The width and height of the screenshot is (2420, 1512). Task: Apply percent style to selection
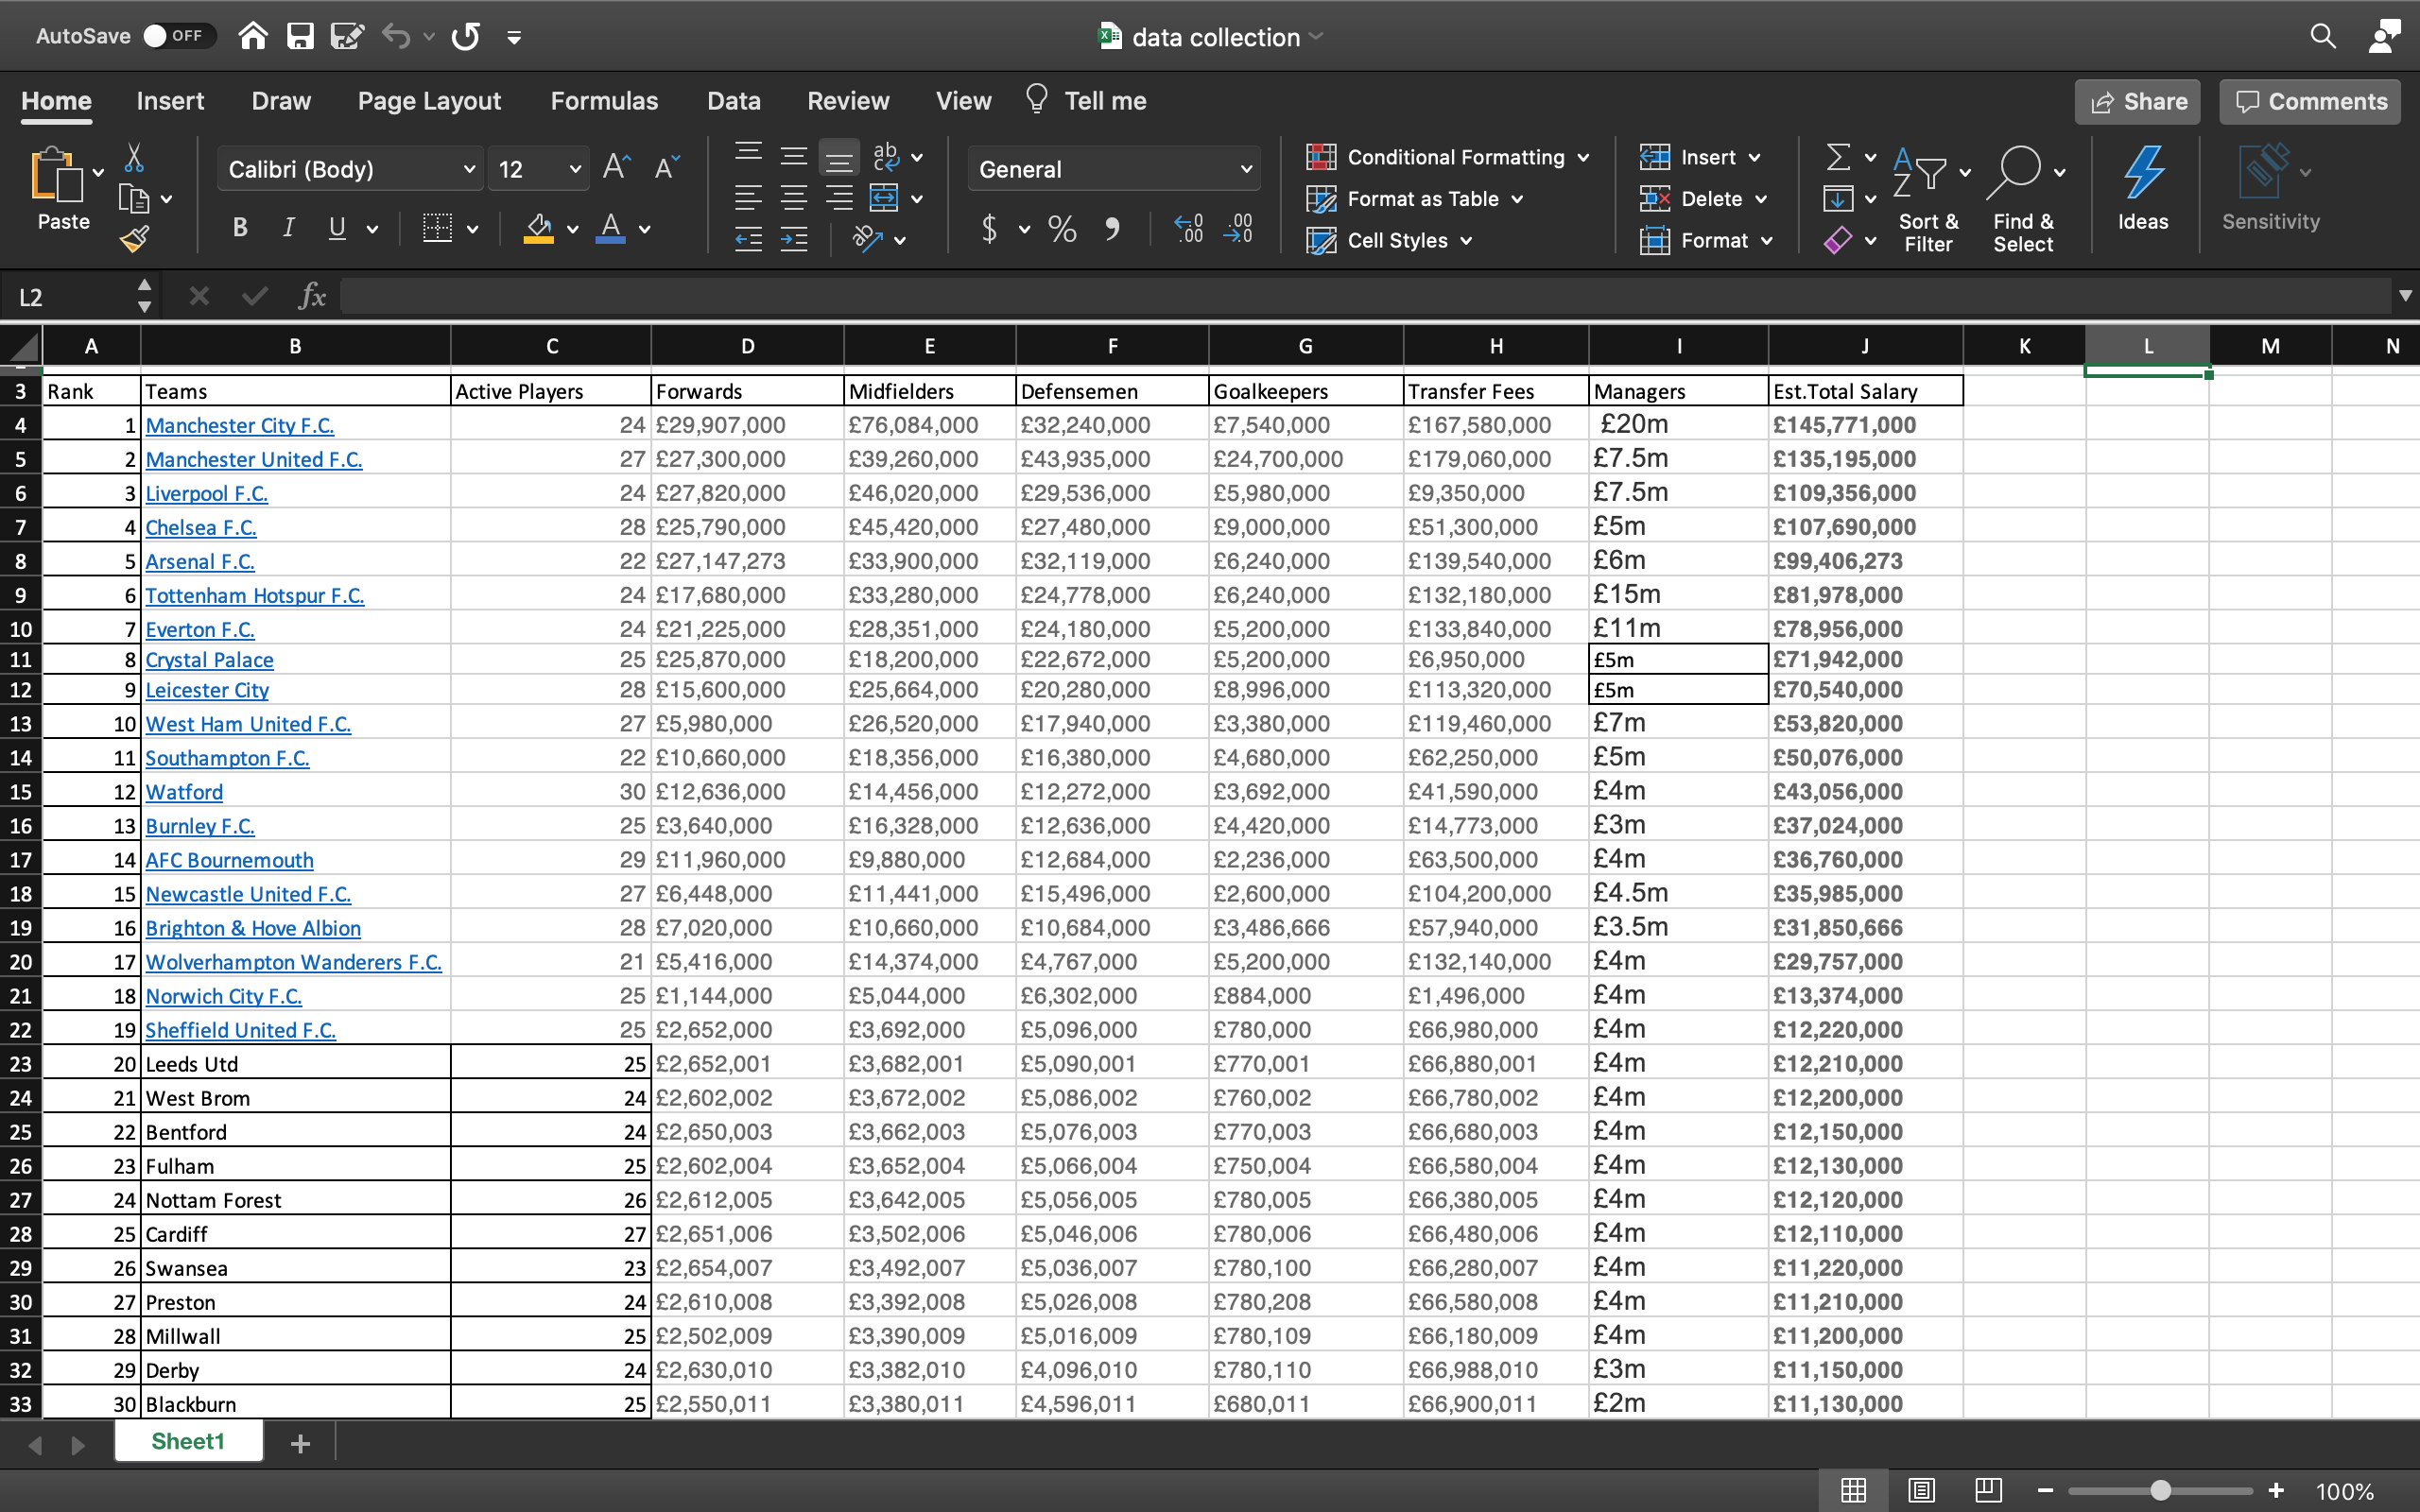1062,229
